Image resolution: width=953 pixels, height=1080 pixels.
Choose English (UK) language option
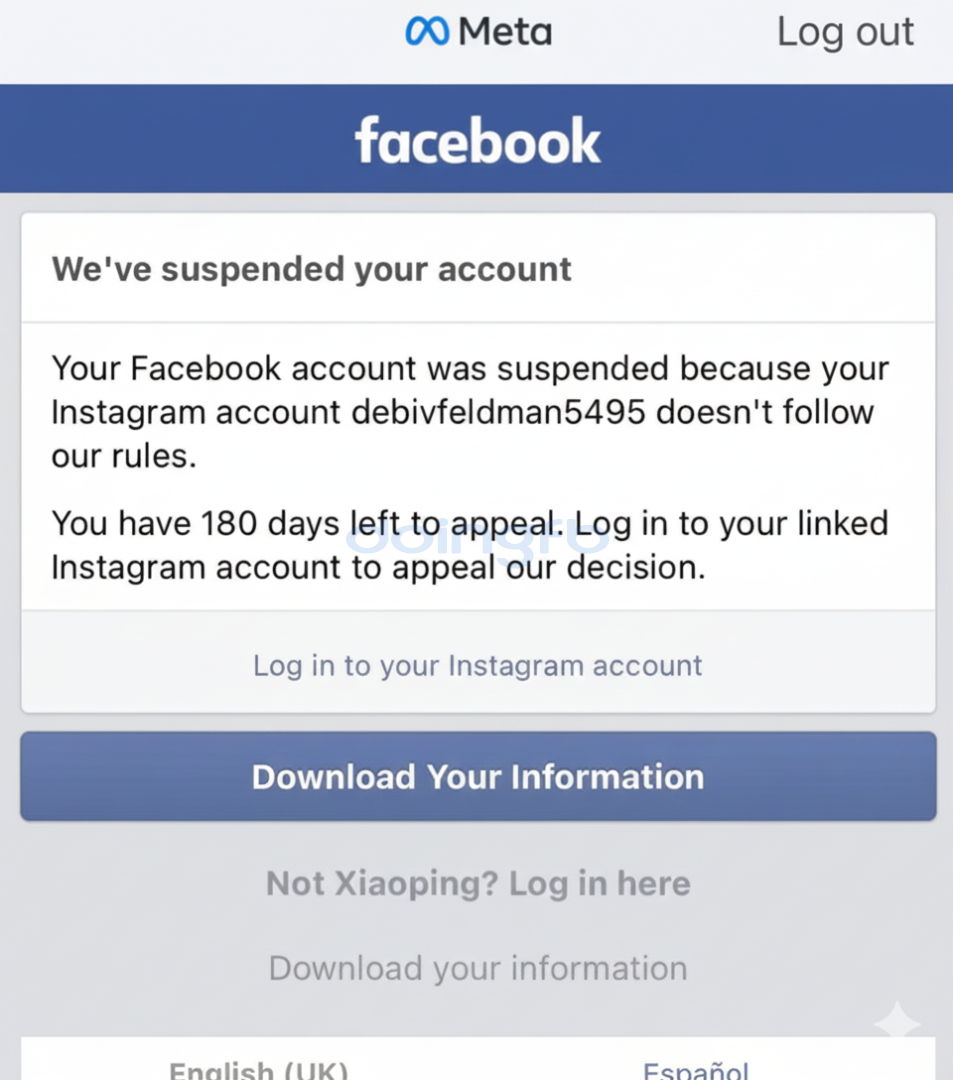[x=258, y=1070]
